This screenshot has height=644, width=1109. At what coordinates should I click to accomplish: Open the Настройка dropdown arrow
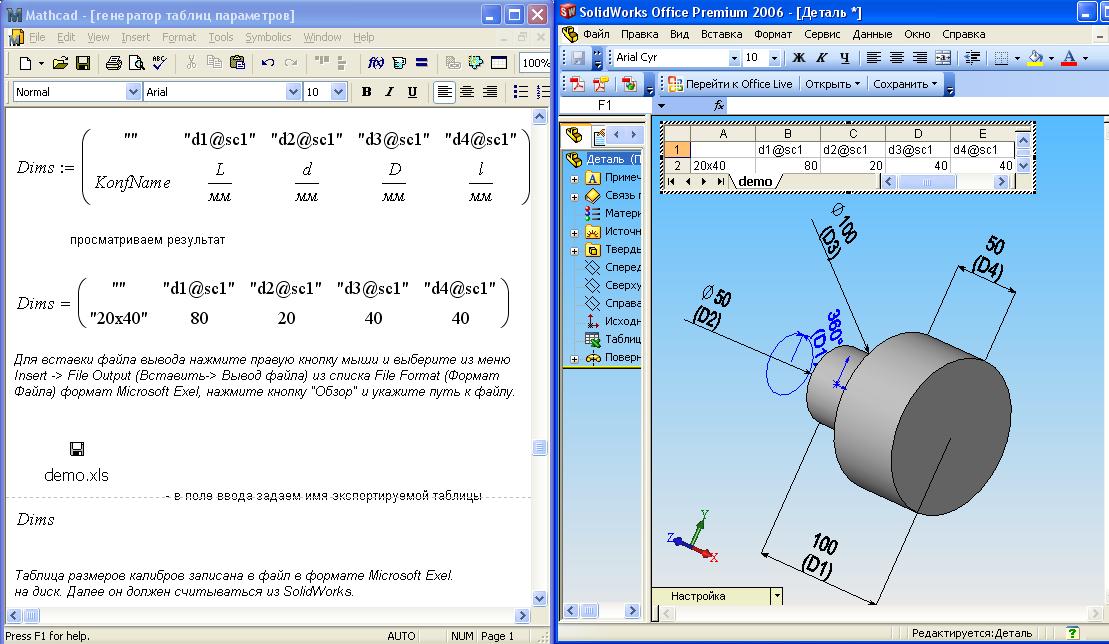[777, 596]
